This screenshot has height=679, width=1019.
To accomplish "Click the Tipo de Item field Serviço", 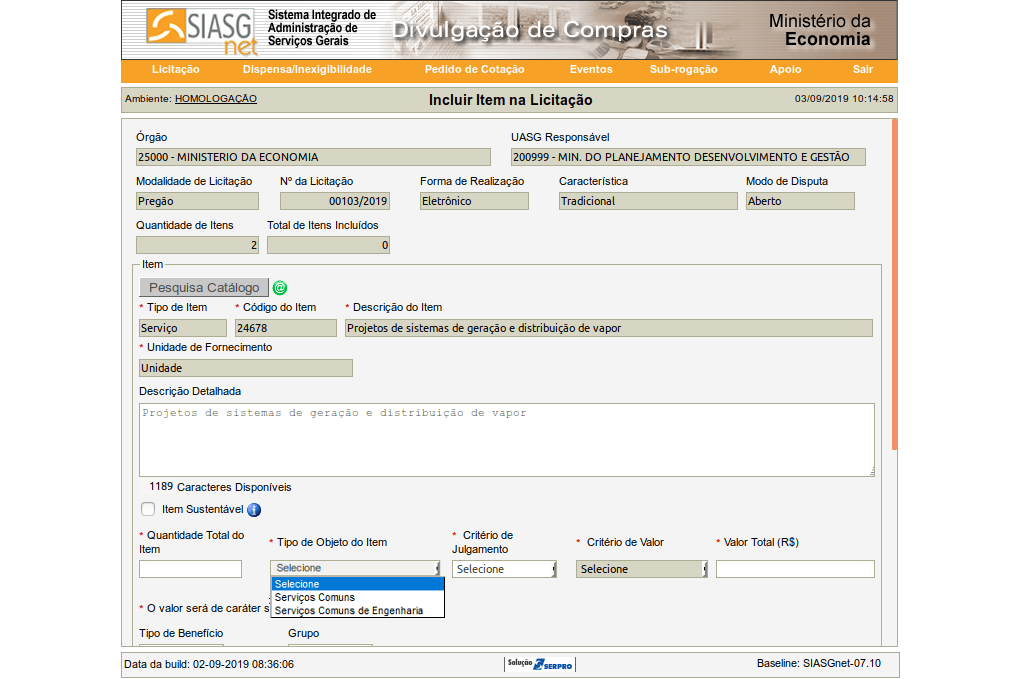I will [183, 328].
